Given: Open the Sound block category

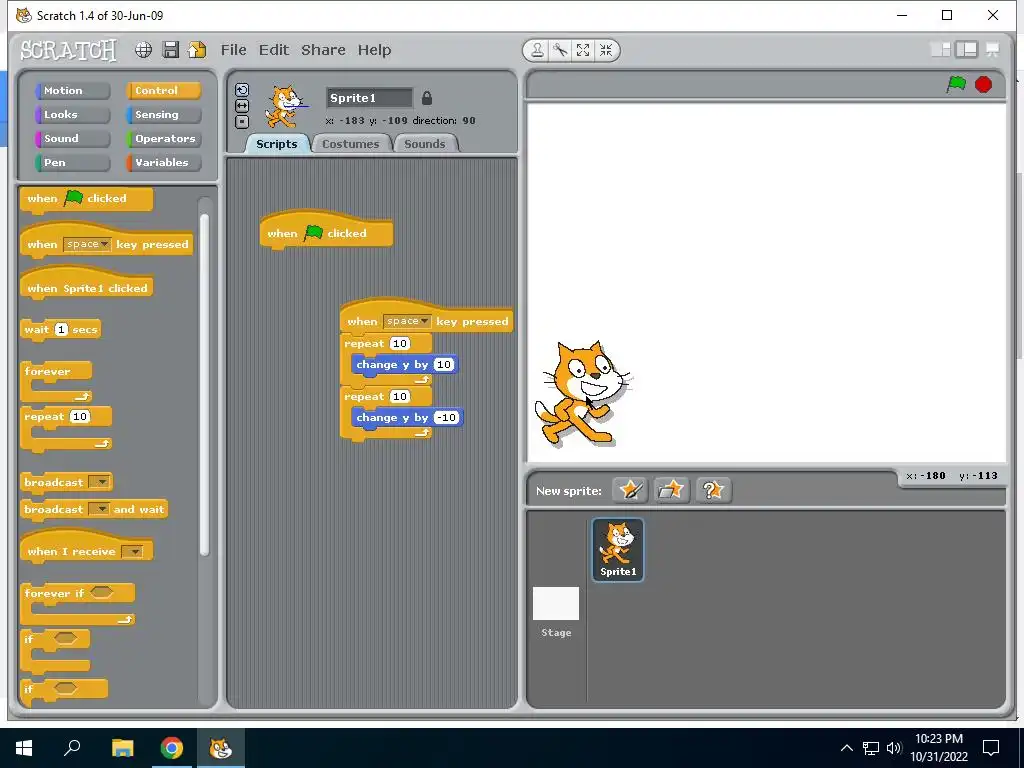Looking at the screenshot, I should pyautogui.click(x=72, y=138).
